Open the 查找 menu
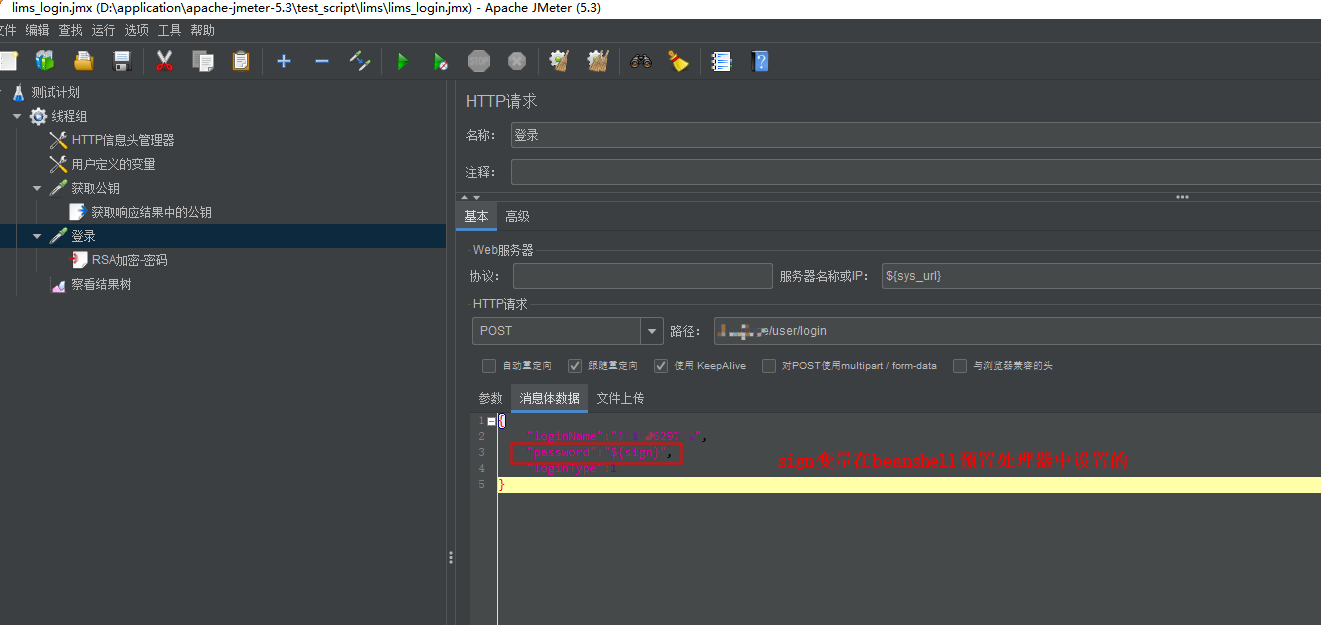The image size is (1321, 625). pos(71,31)
